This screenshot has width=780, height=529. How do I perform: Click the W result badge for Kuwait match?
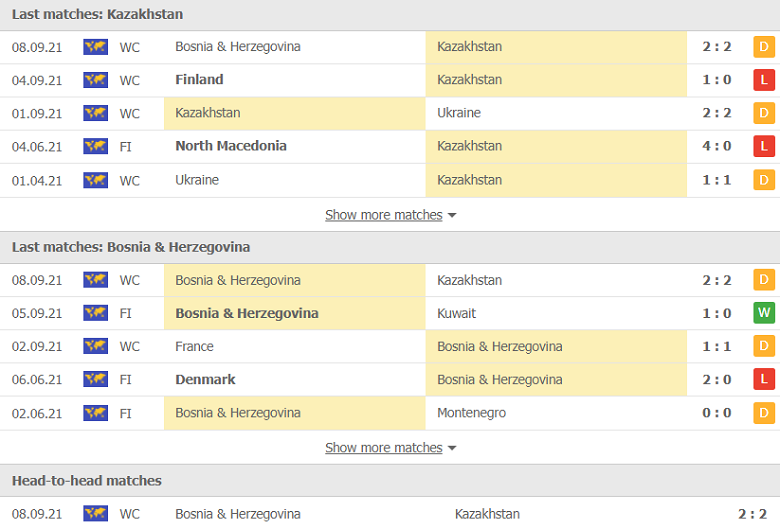pyautogui.click(x=764, y=313)
